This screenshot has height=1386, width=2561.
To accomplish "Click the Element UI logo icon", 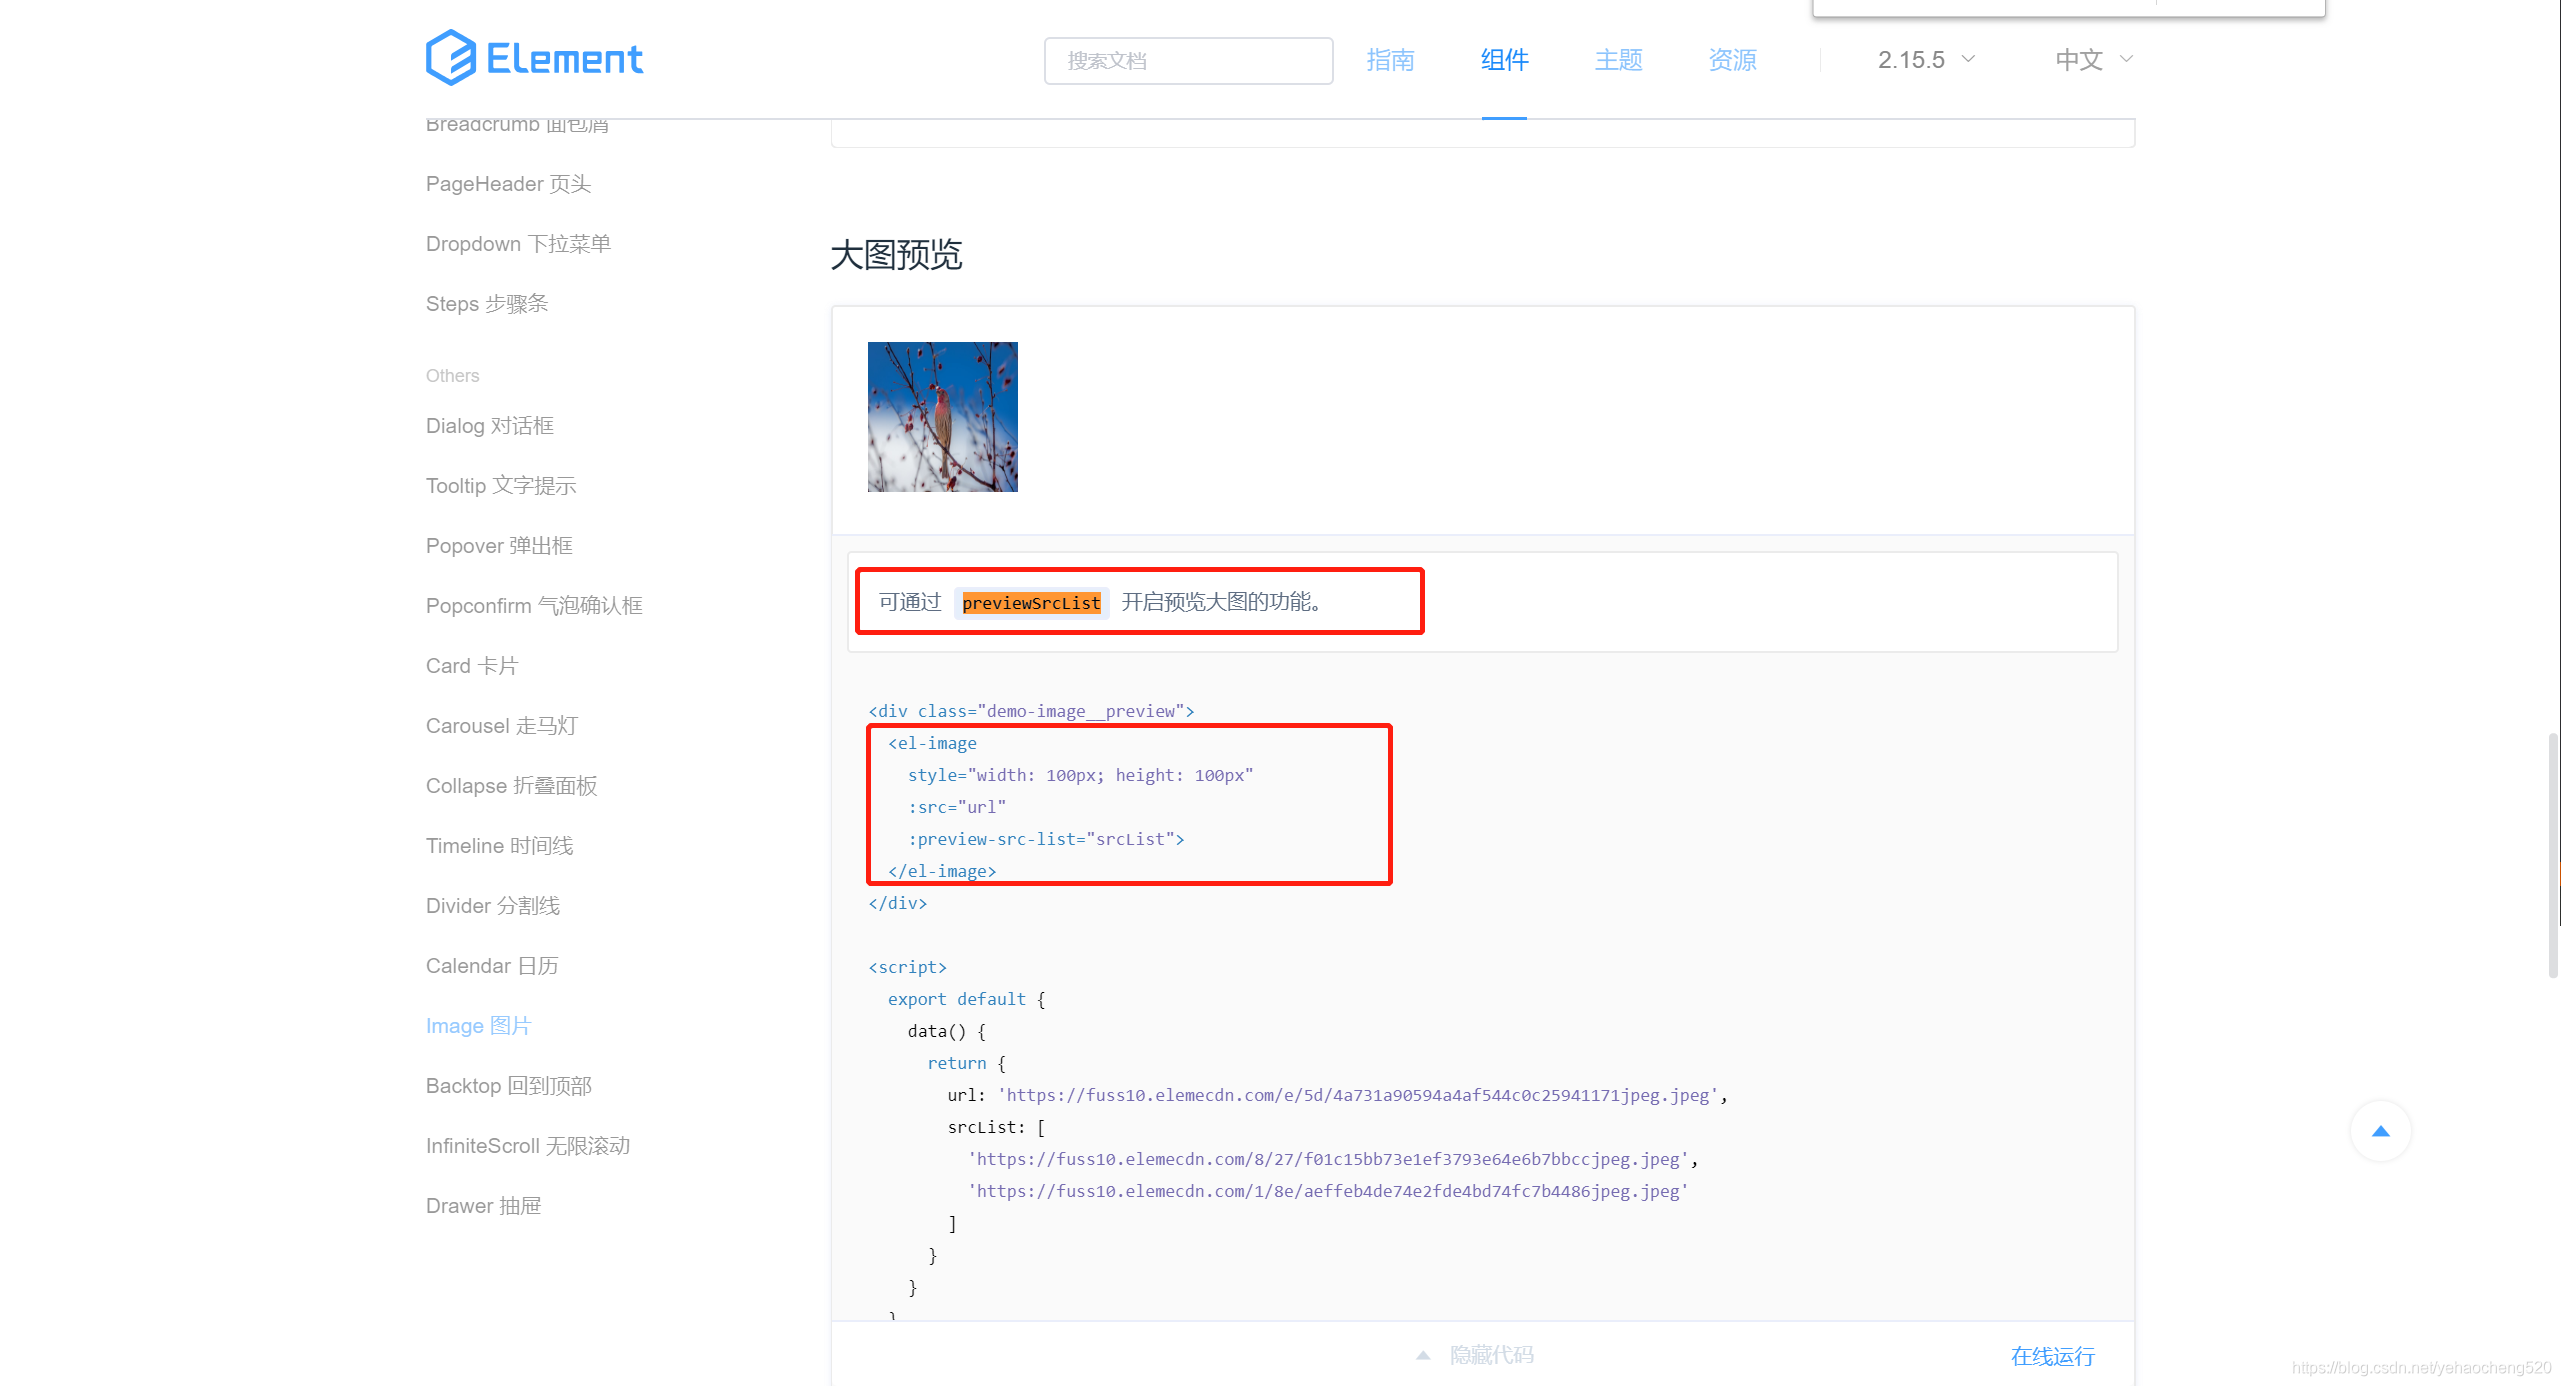I will tap(447, 58).
